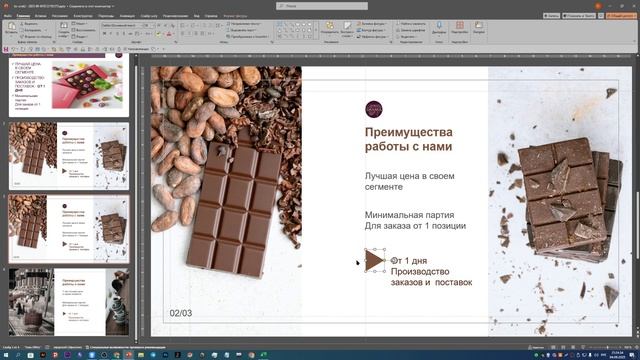Viewport: 640px width, 360px height.
Task: Toggle strikethrough formatting
Action: [130, 33]
